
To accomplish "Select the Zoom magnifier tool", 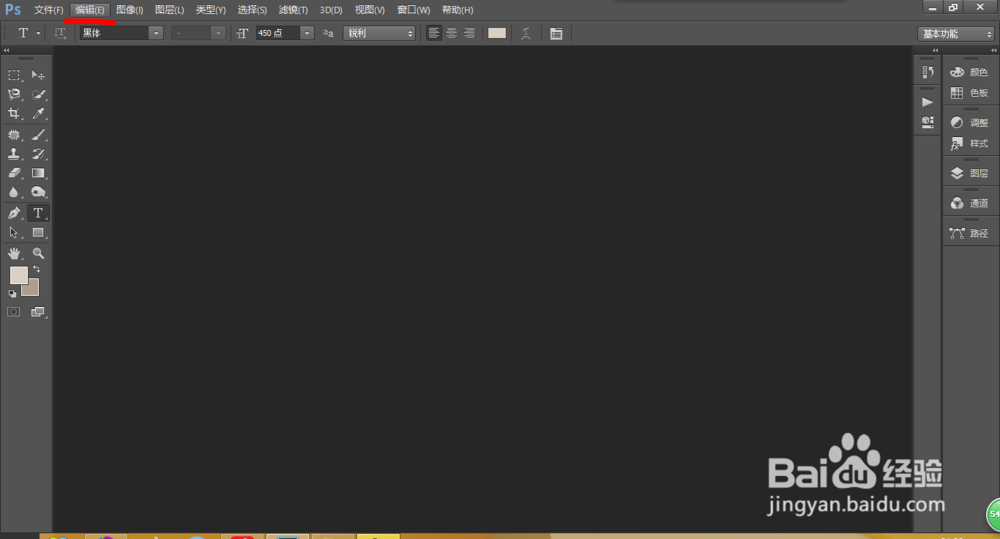I will pyautogui.click(x=38, y=253).
